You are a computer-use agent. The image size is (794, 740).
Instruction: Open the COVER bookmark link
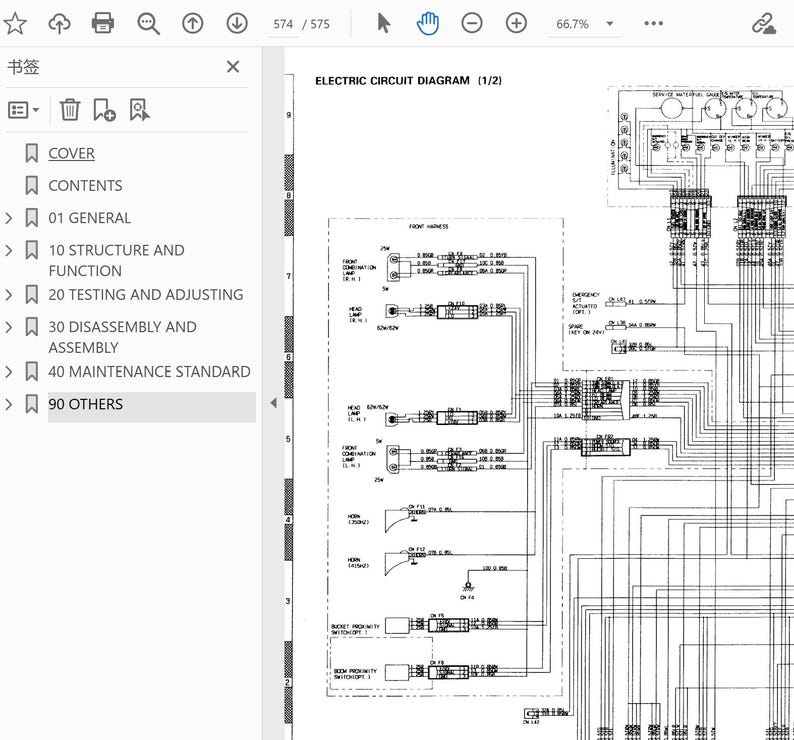click(71, 153)
